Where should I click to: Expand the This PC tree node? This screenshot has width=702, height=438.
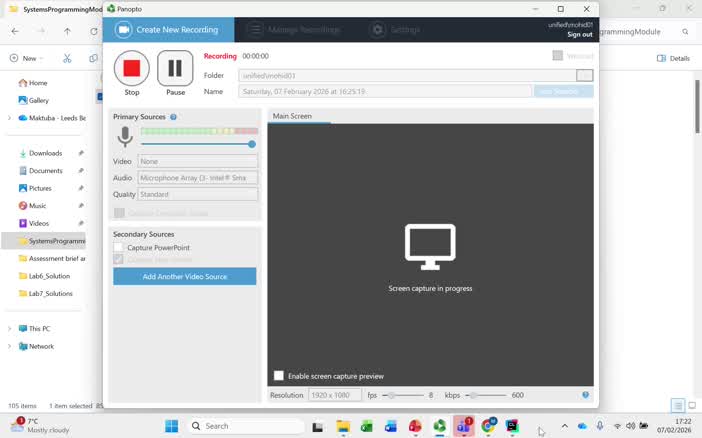click(x=9, y=329)
